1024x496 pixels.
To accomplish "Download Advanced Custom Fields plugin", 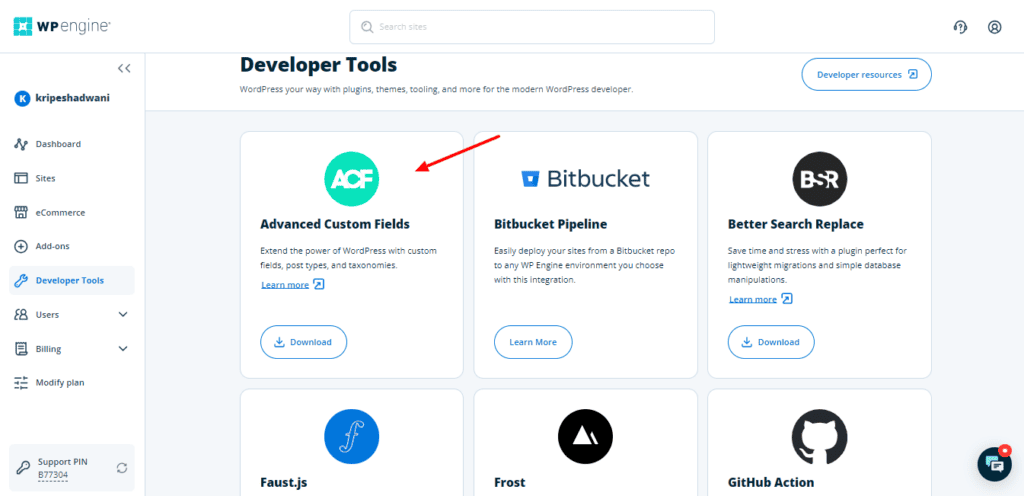I will tap(303, 342).
